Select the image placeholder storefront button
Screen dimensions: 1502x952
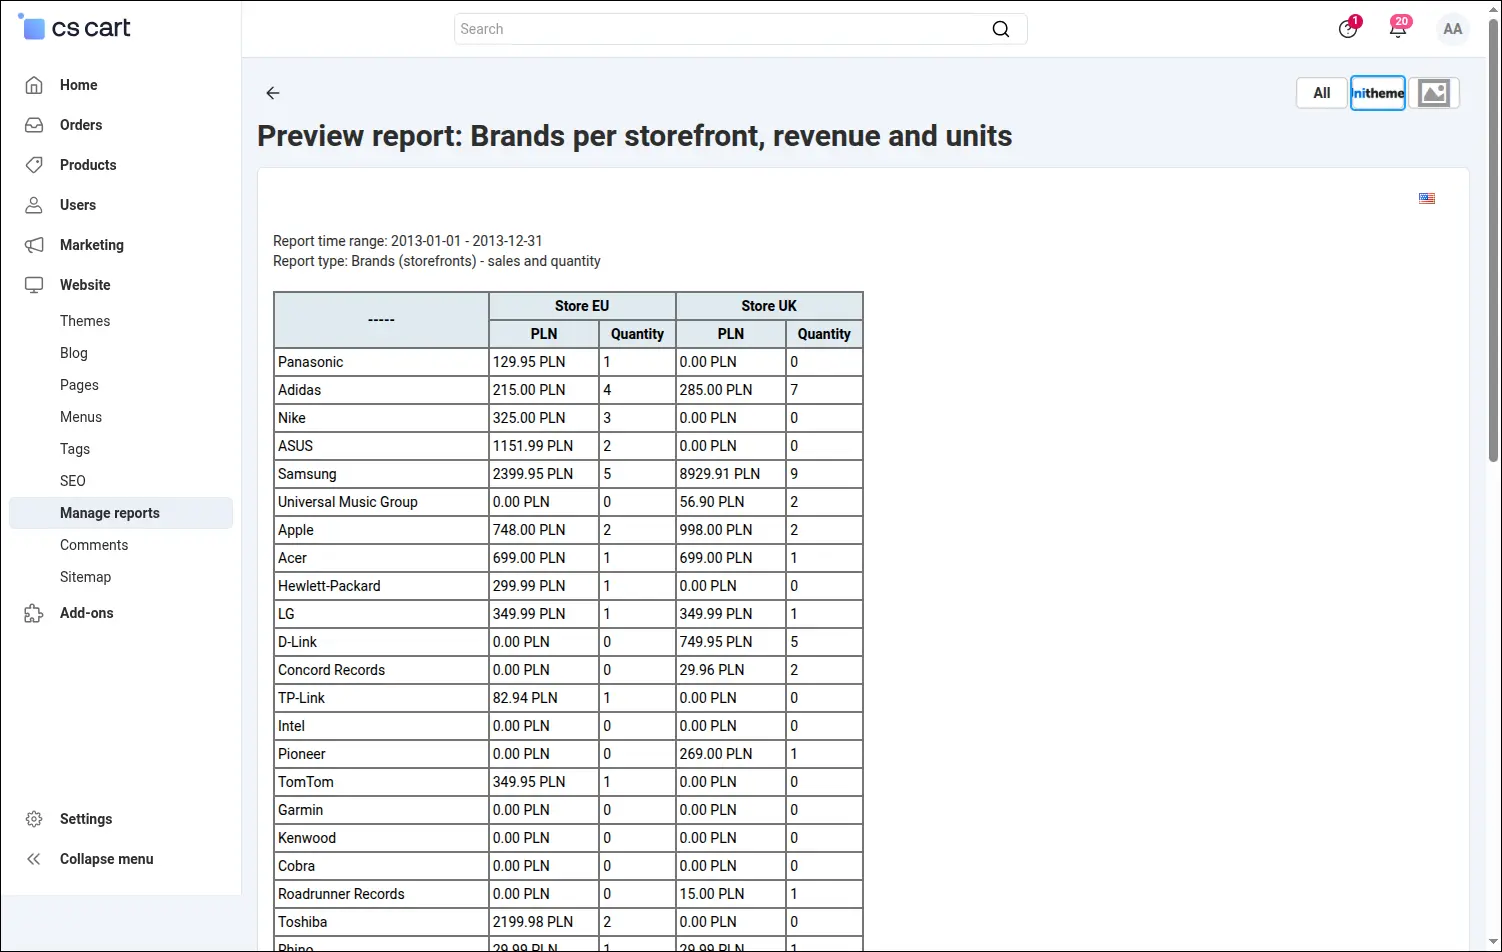(1434, 93)
